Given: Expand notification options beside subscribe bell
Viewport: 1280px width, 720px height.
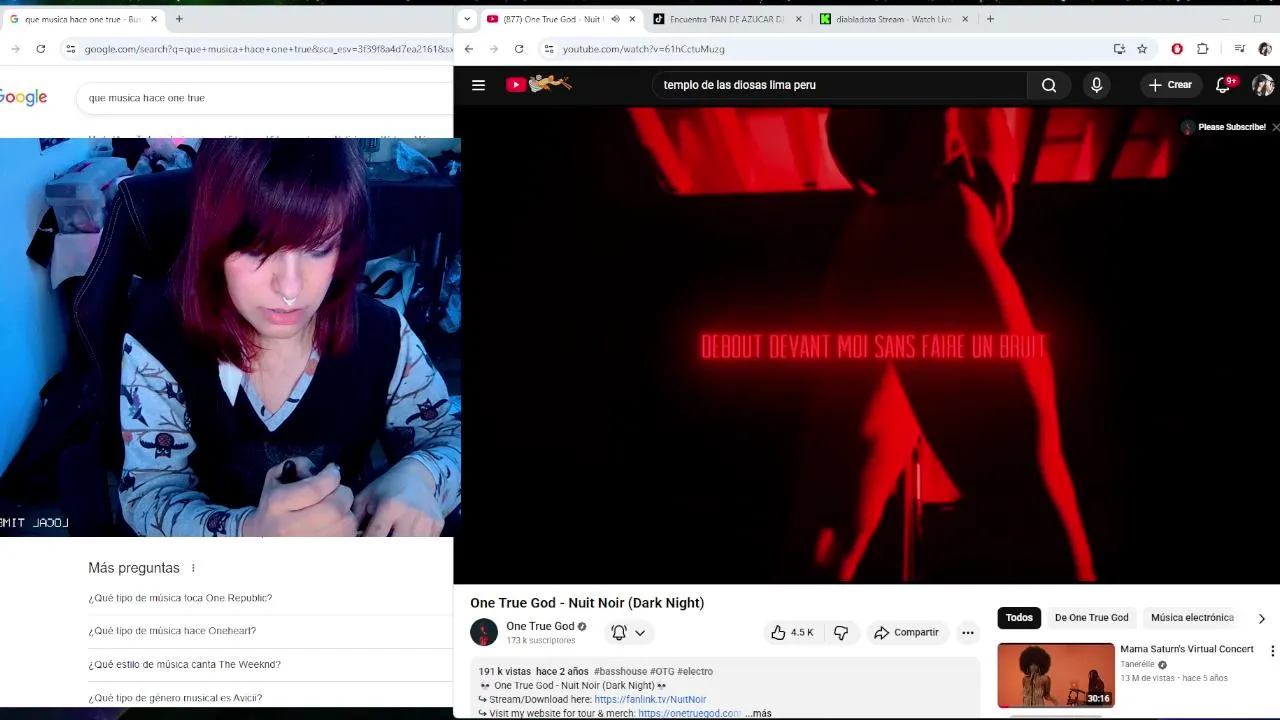Looking at the screenshot, I should point(640,632).
